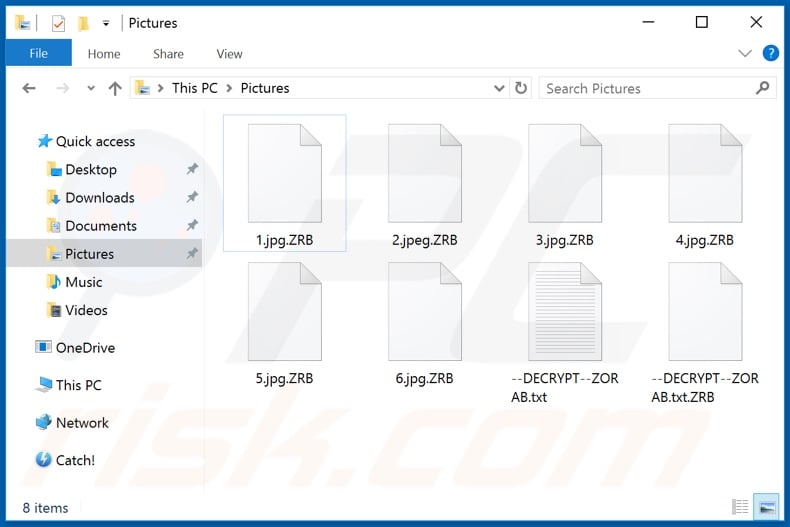Open the File tab
Screen dimensions: 790x527
tap(39, 53)
